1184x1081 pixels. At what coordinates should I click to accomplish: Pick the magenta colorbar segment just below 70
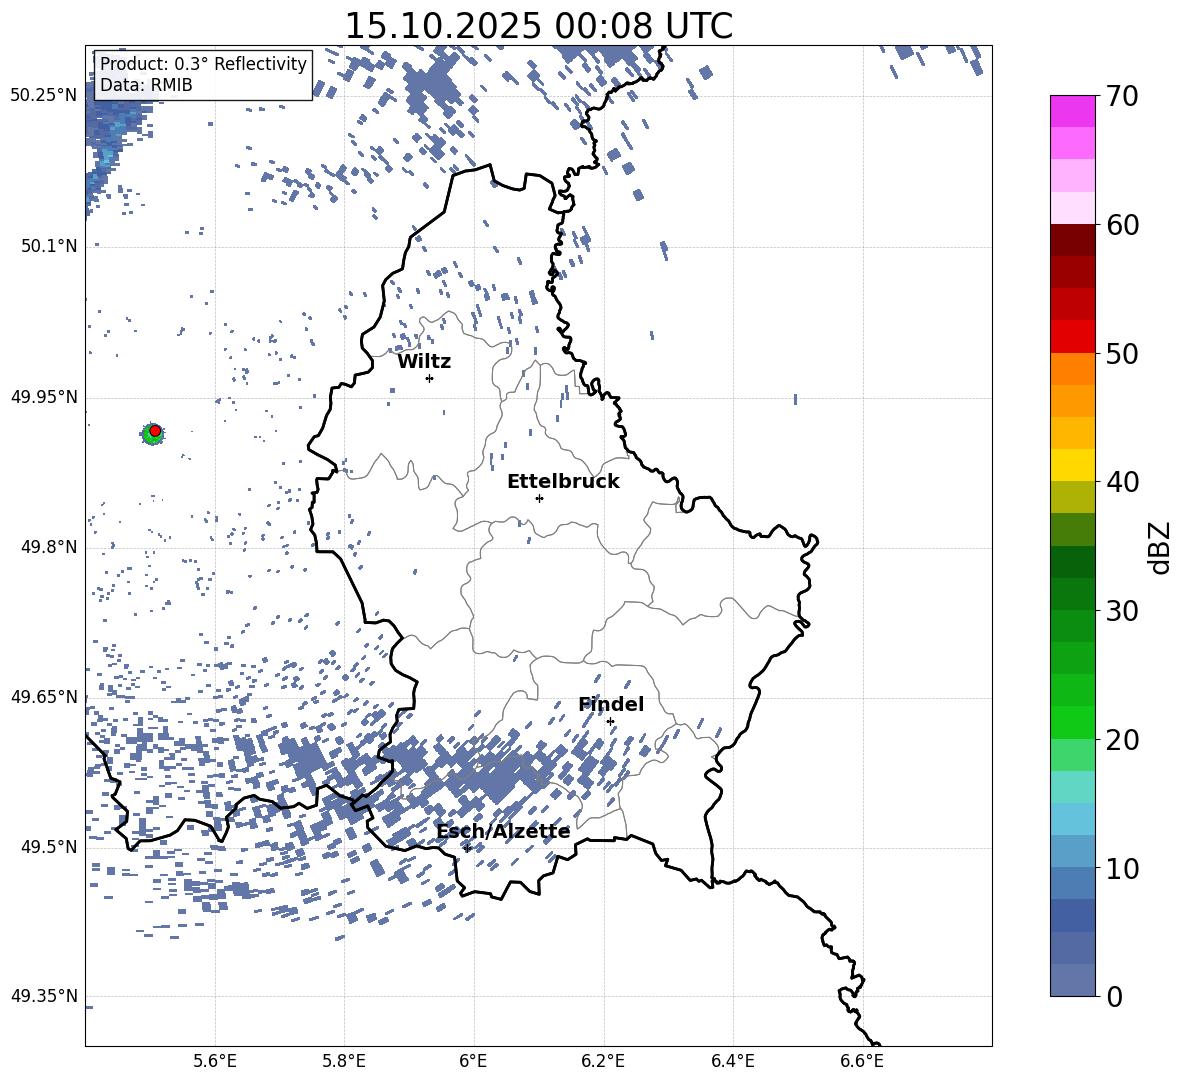click(x=1072, y=112)
